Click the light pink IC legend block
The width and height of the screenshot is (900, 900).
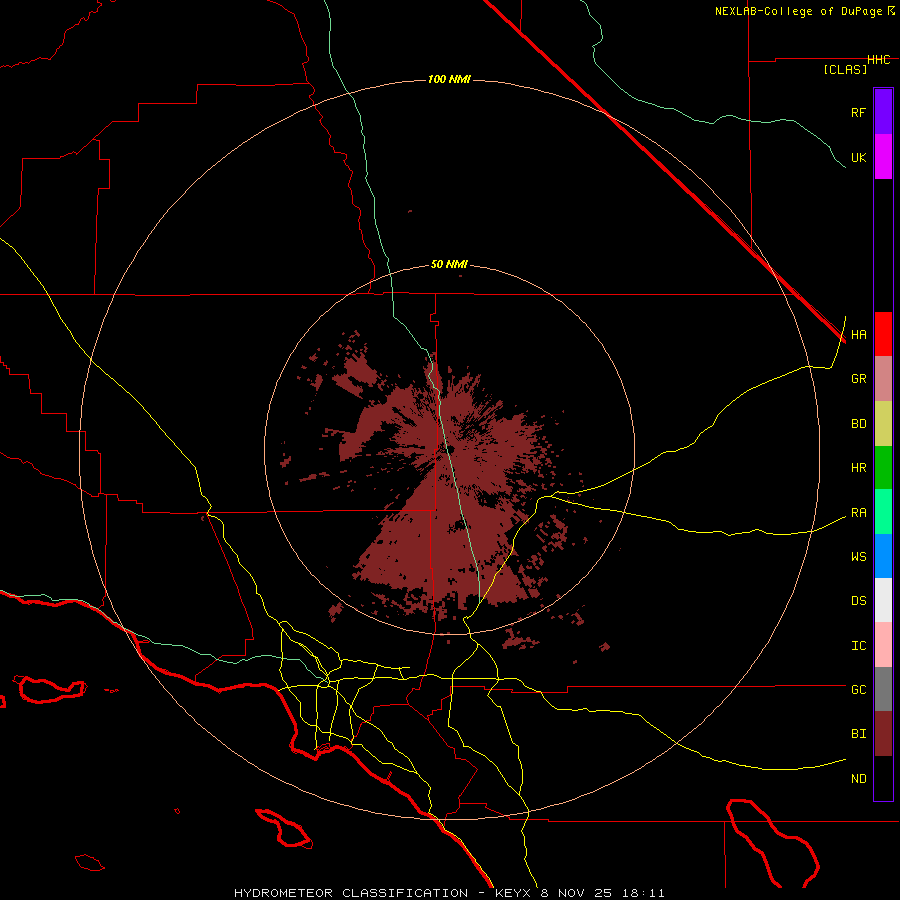click(883, 645)
